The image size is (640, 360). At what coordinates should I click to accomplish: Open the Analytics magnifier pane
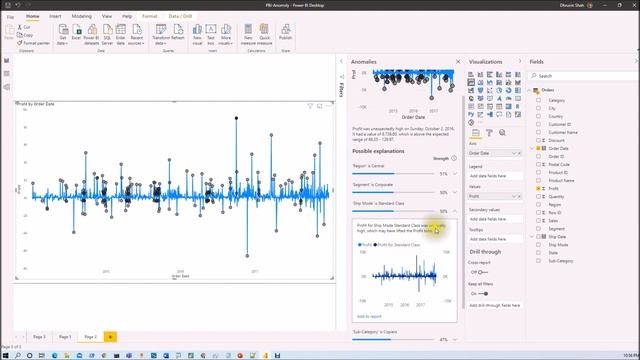pos(502,133)
